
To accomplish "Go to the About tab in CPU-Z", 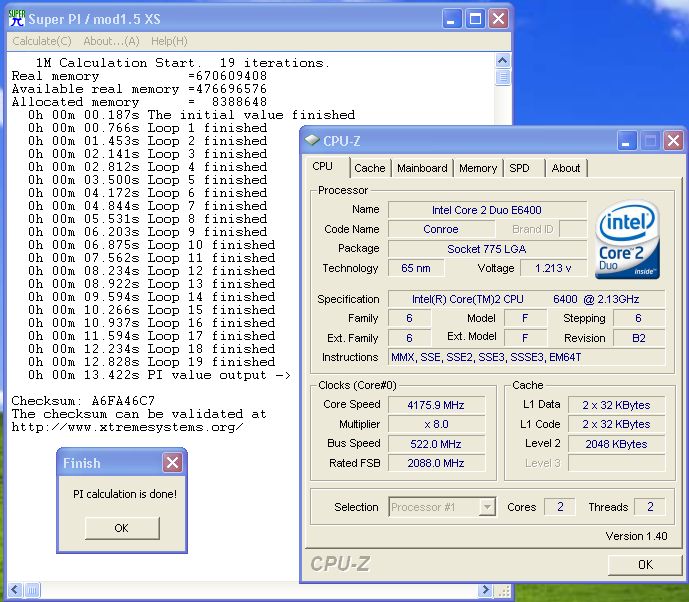I will tap(565, 168).
